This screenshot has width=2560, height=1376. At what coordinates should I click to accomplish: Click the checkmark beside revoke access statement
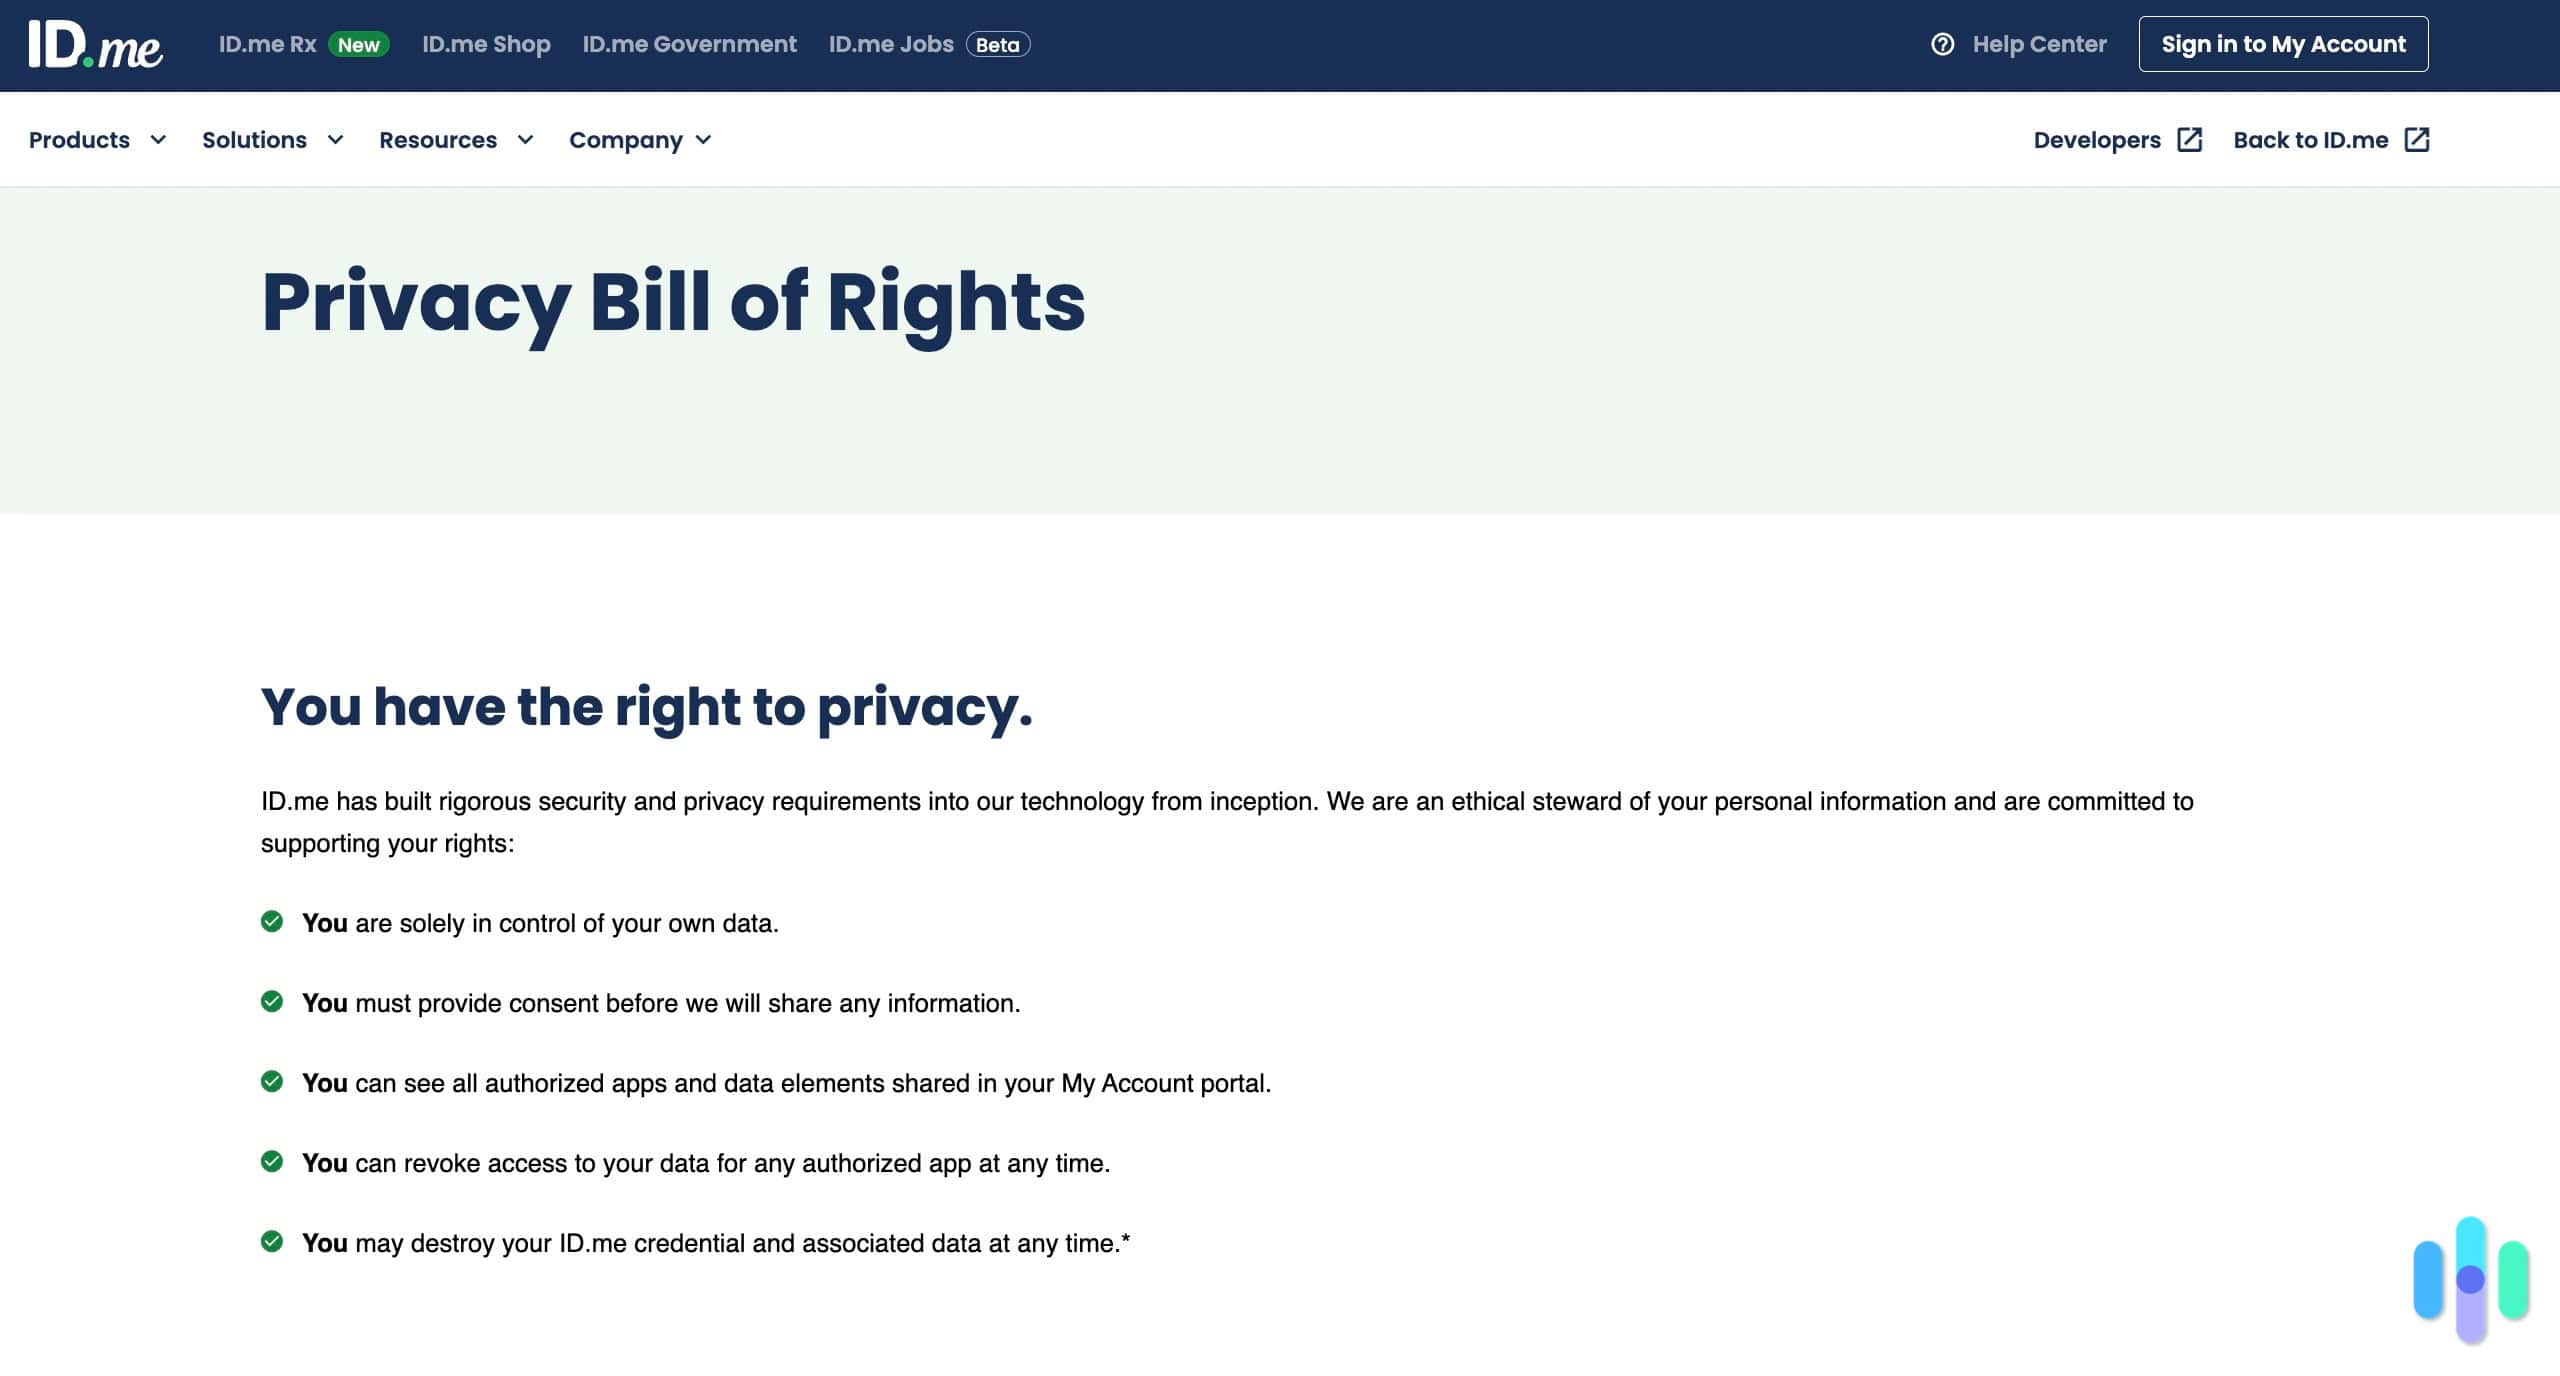coord(273,1161)
